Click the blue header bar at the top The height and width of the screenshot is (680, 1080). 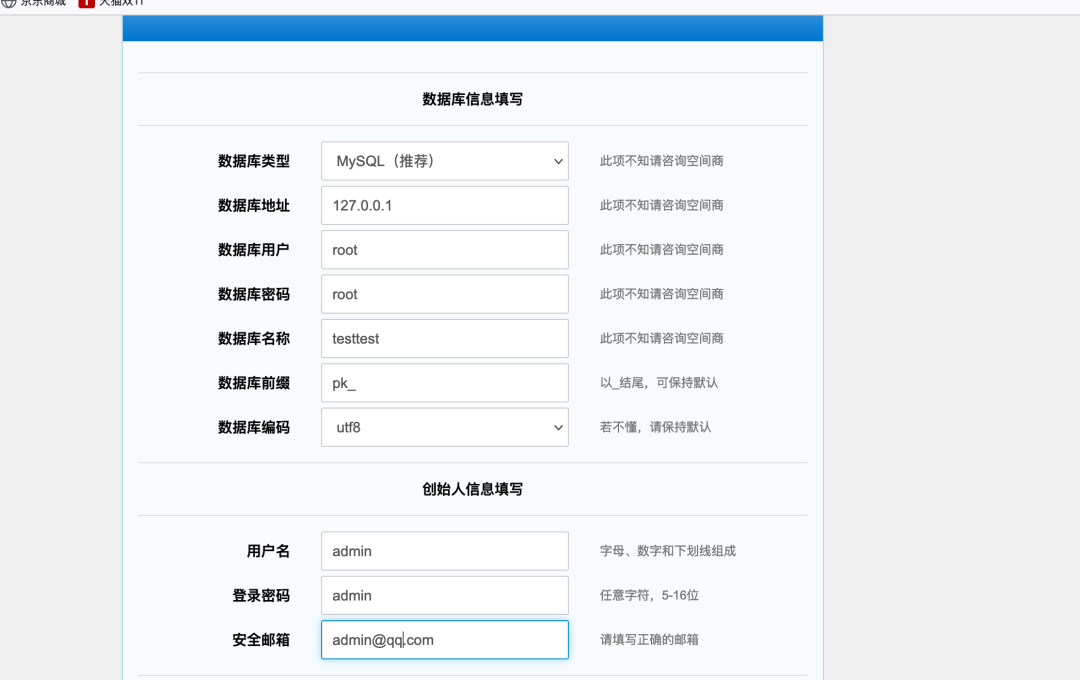472,27
